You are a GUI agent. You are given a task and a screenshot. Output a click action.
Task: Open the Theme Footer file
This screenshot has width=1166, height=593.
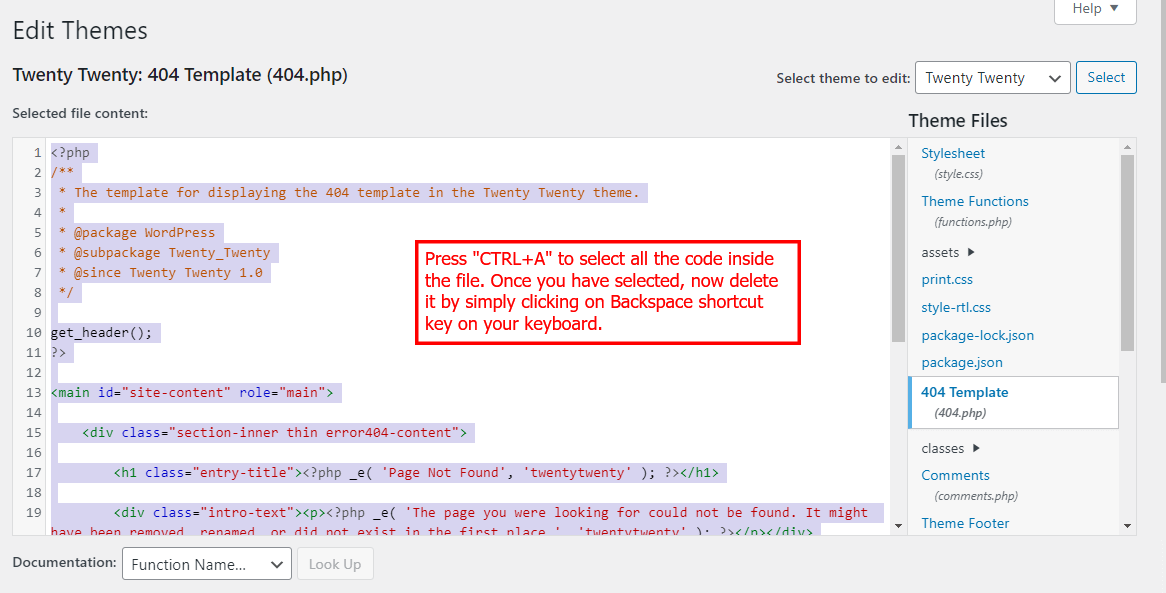[x=965, y=523]
